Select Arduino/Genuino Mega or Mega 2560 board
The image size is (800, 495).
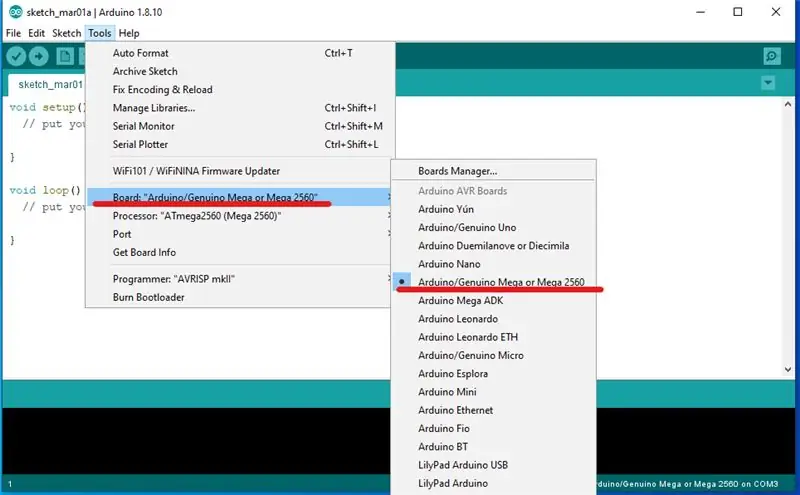[x=493, y=282]
